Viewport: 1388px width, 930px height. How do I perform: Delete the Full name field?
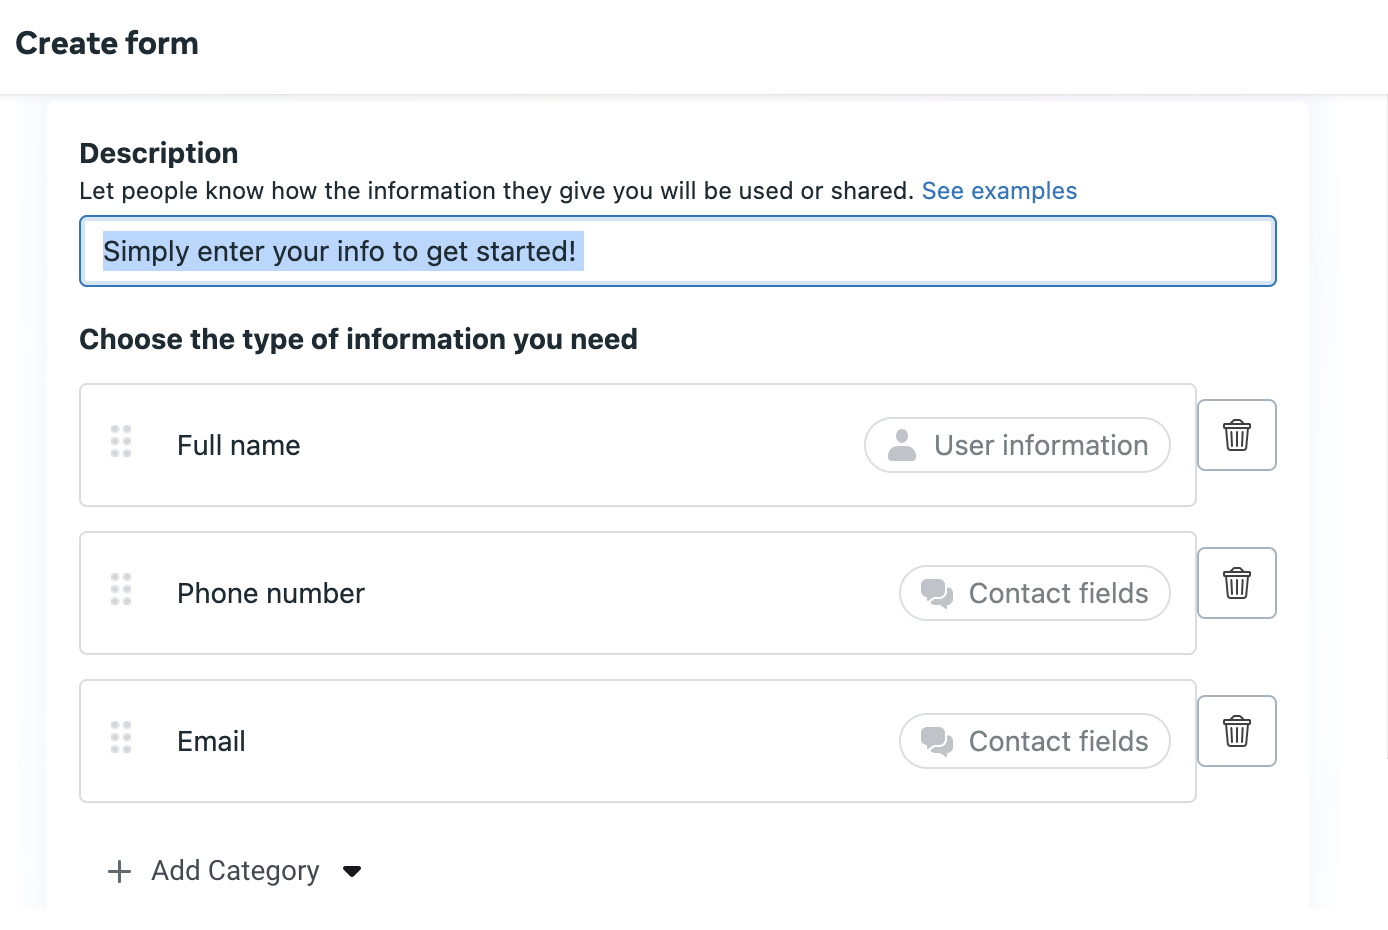(1237, 435)
